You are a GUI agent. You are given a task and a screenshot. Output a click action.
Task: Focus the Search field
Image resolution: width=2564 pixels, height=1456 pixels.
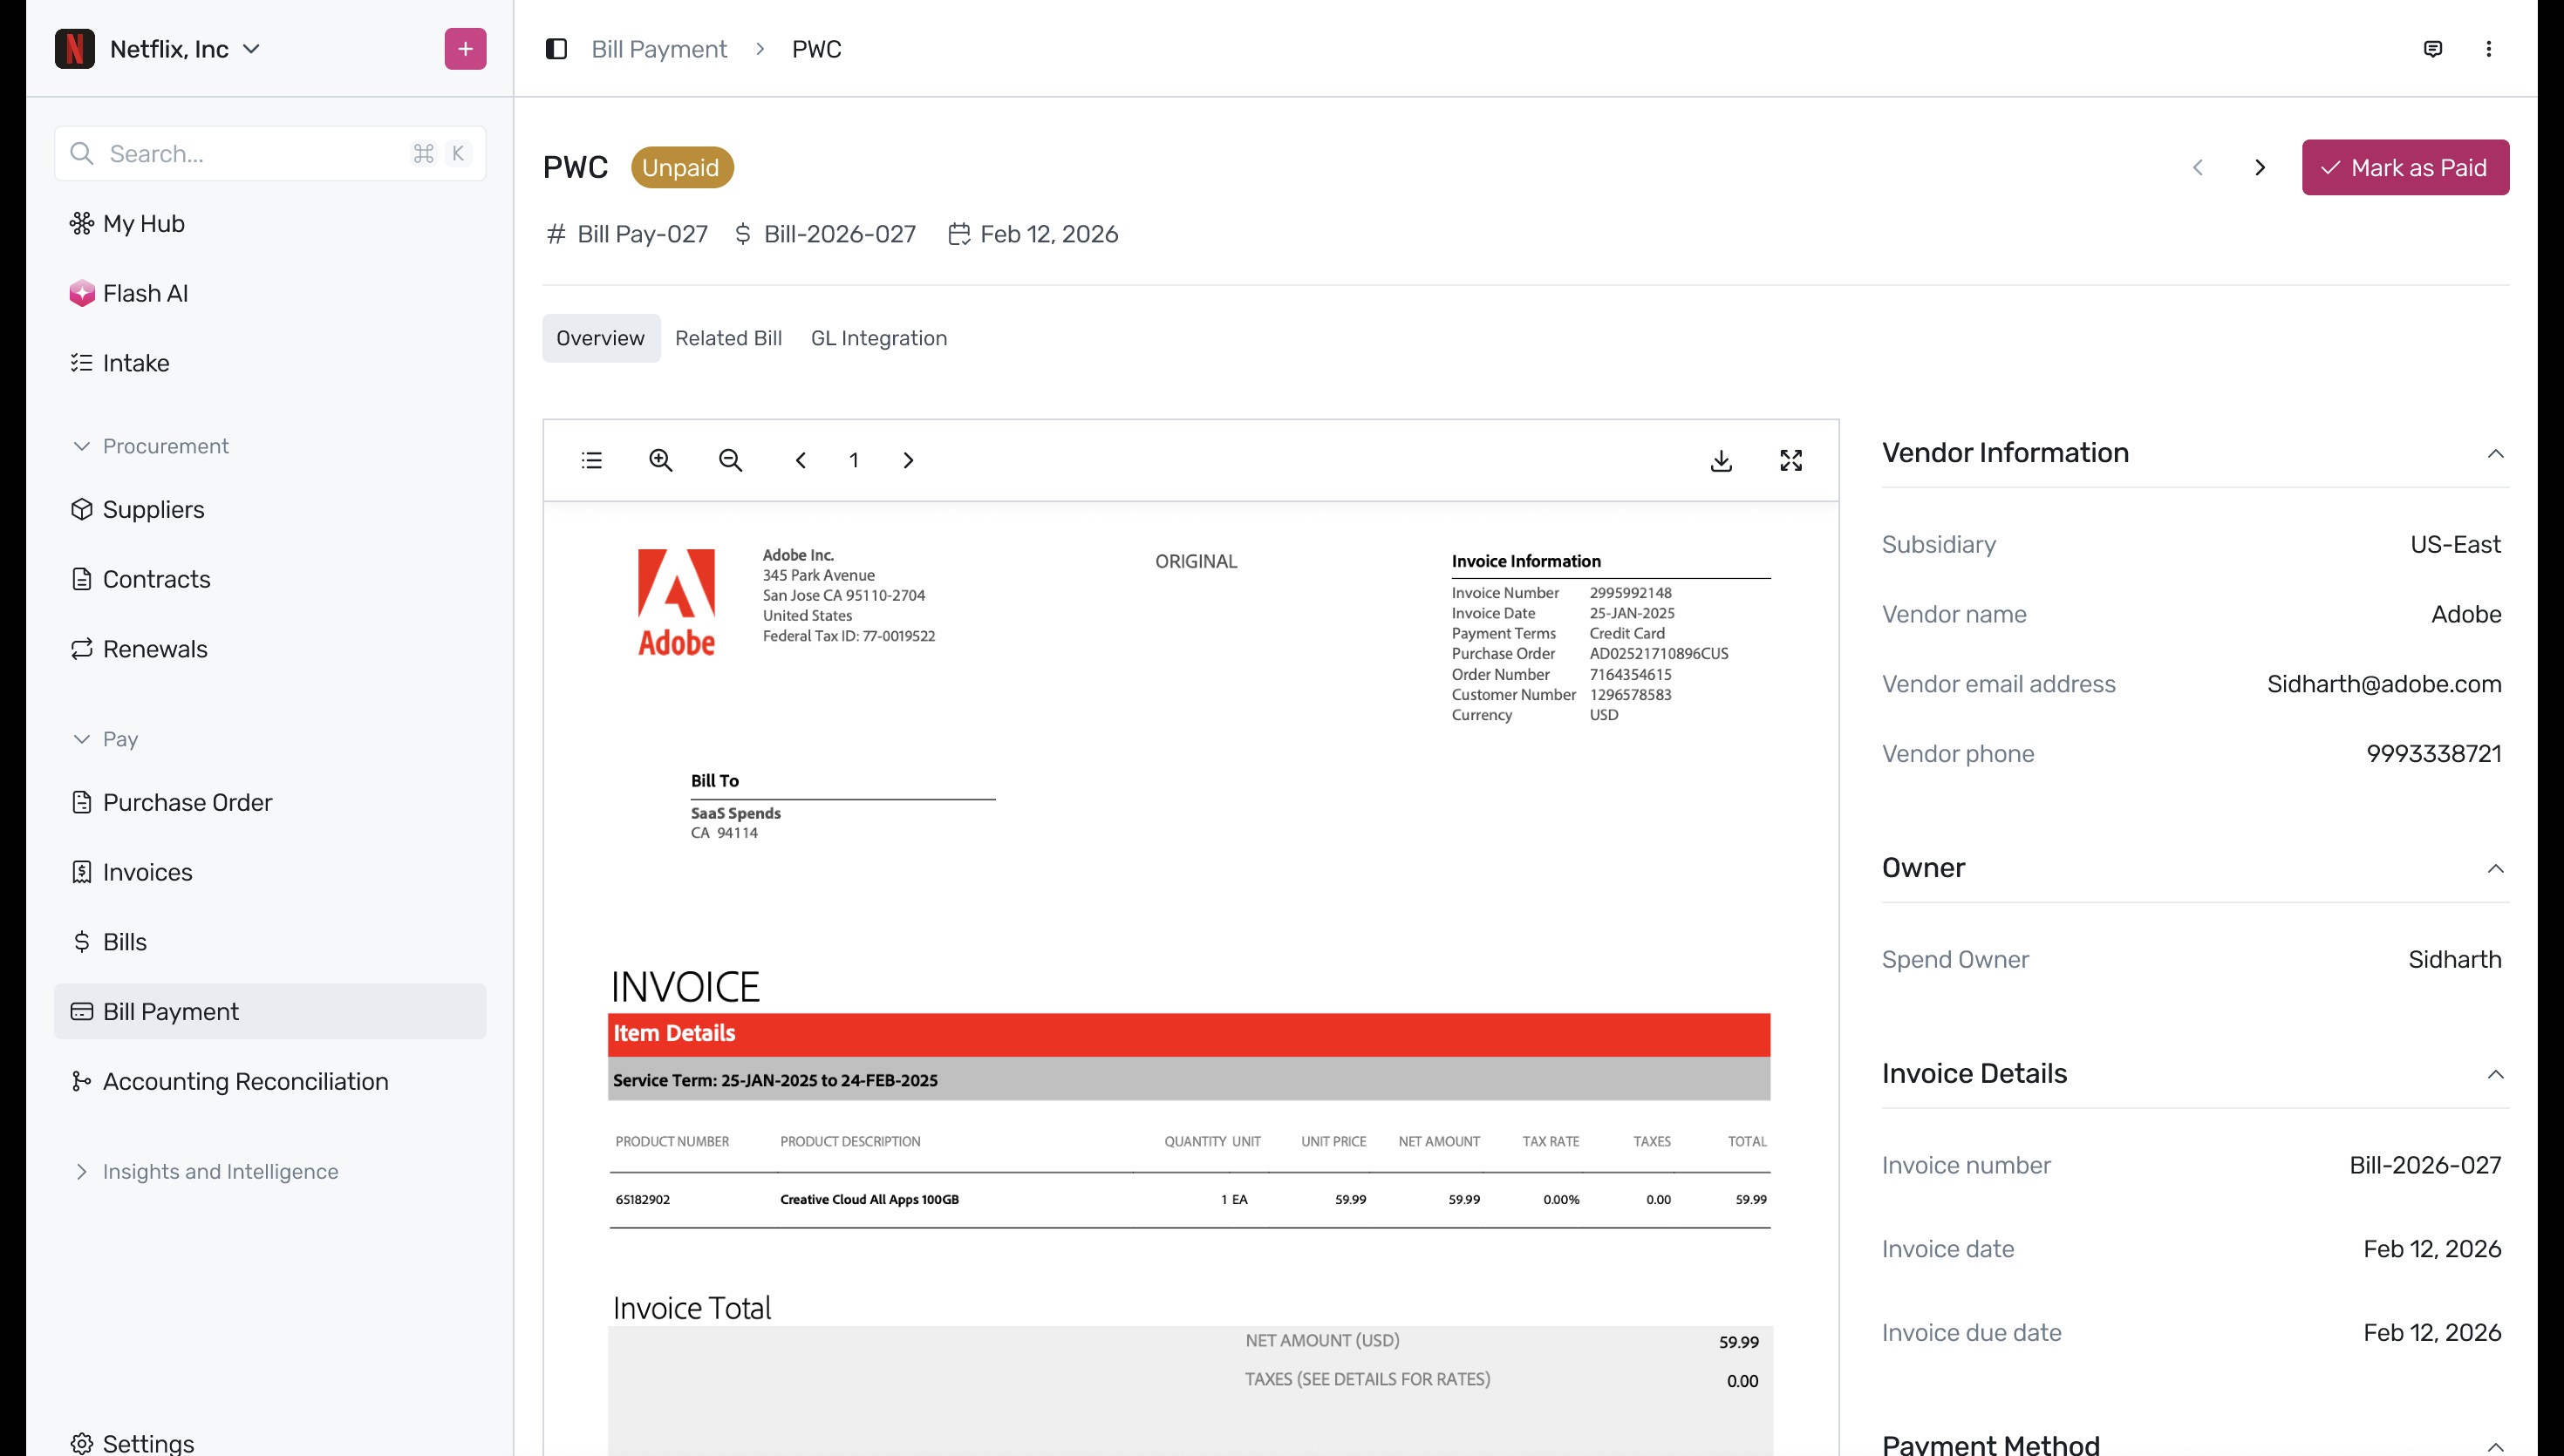[x=270, y=153]
